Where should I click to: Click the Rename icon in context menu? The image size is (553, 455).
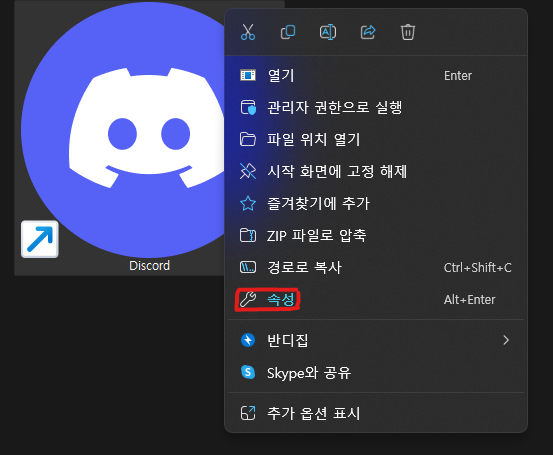tap(328, 32)
